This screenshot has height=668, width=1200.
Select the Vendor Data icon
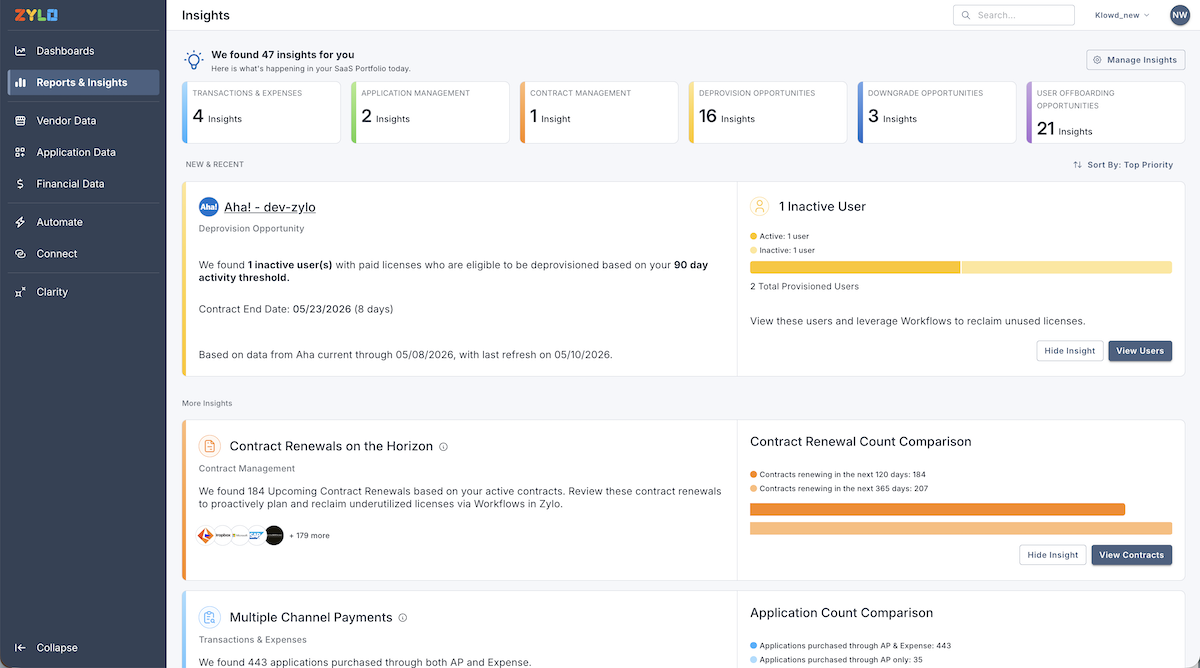pyautogui.click(x=20, y=121)
